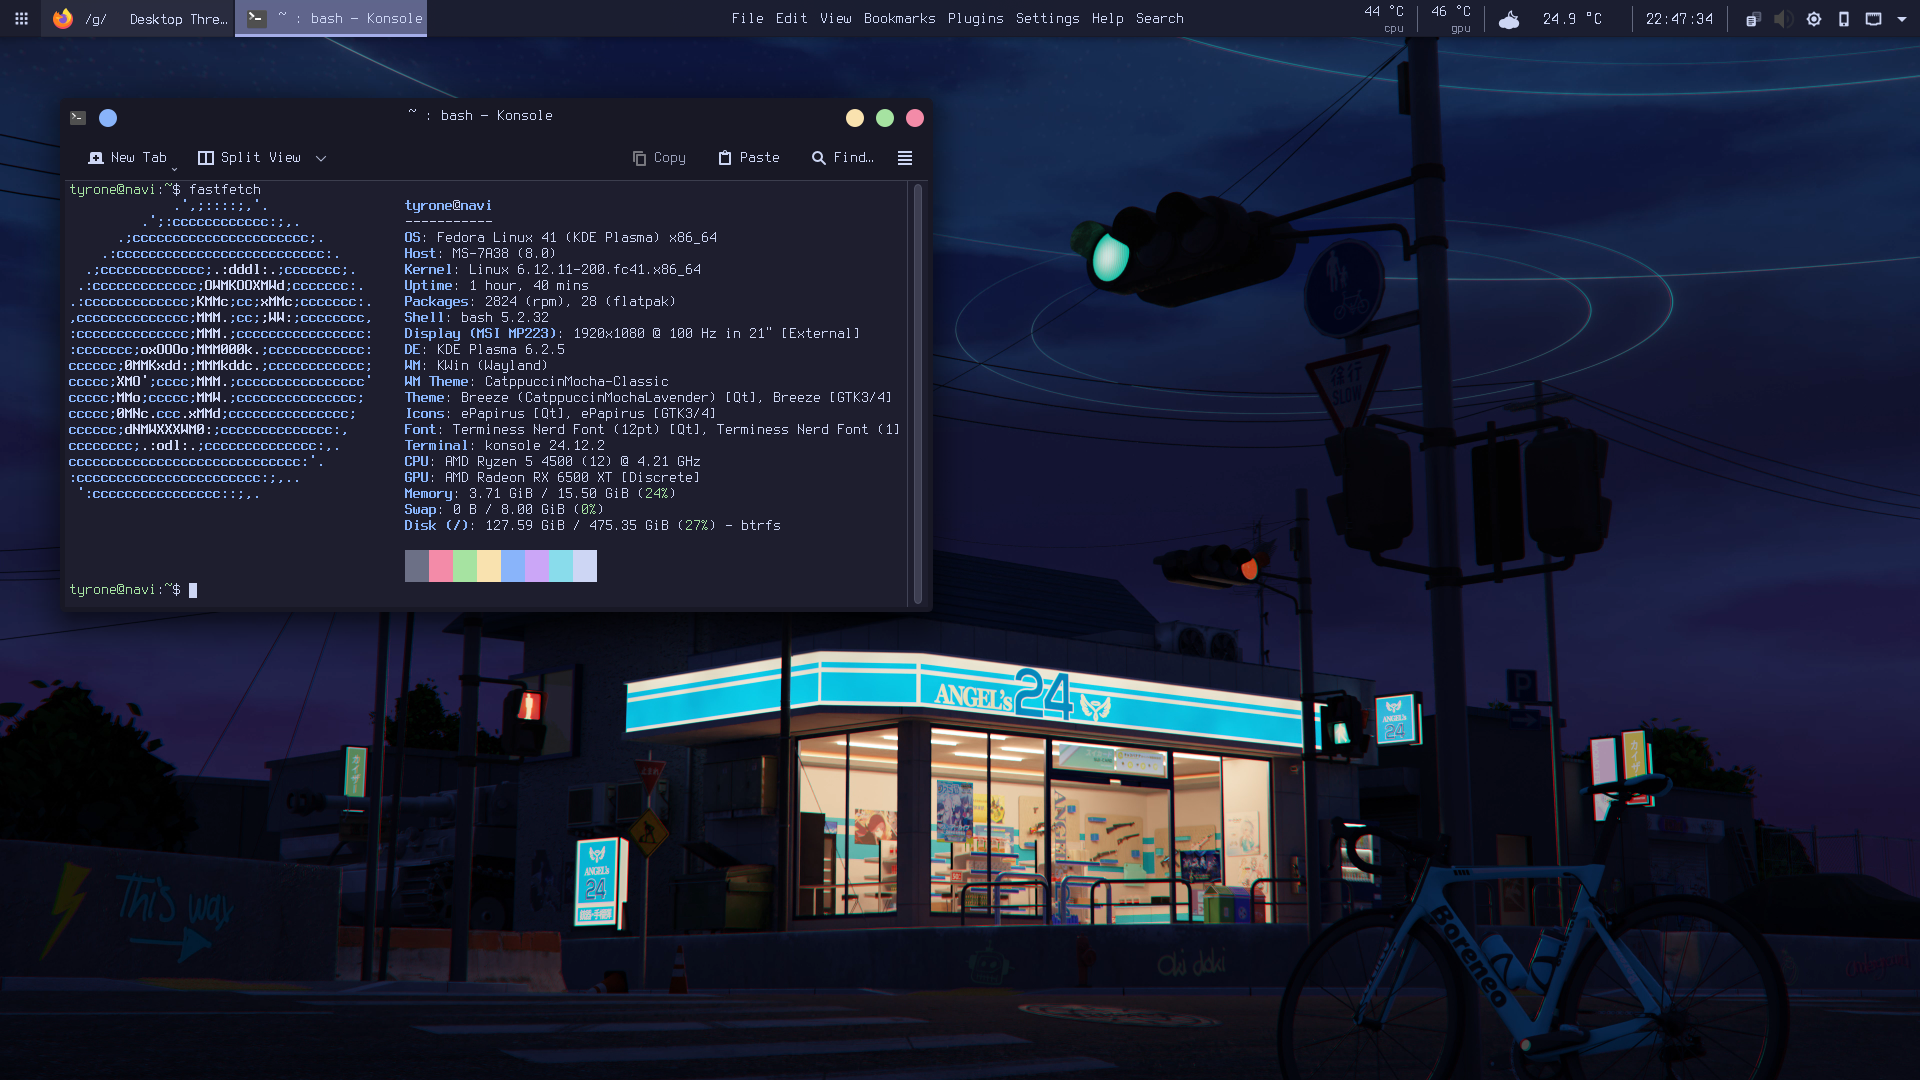
Task: Expand the Split View chevron
Action: [x=321, y=158]
